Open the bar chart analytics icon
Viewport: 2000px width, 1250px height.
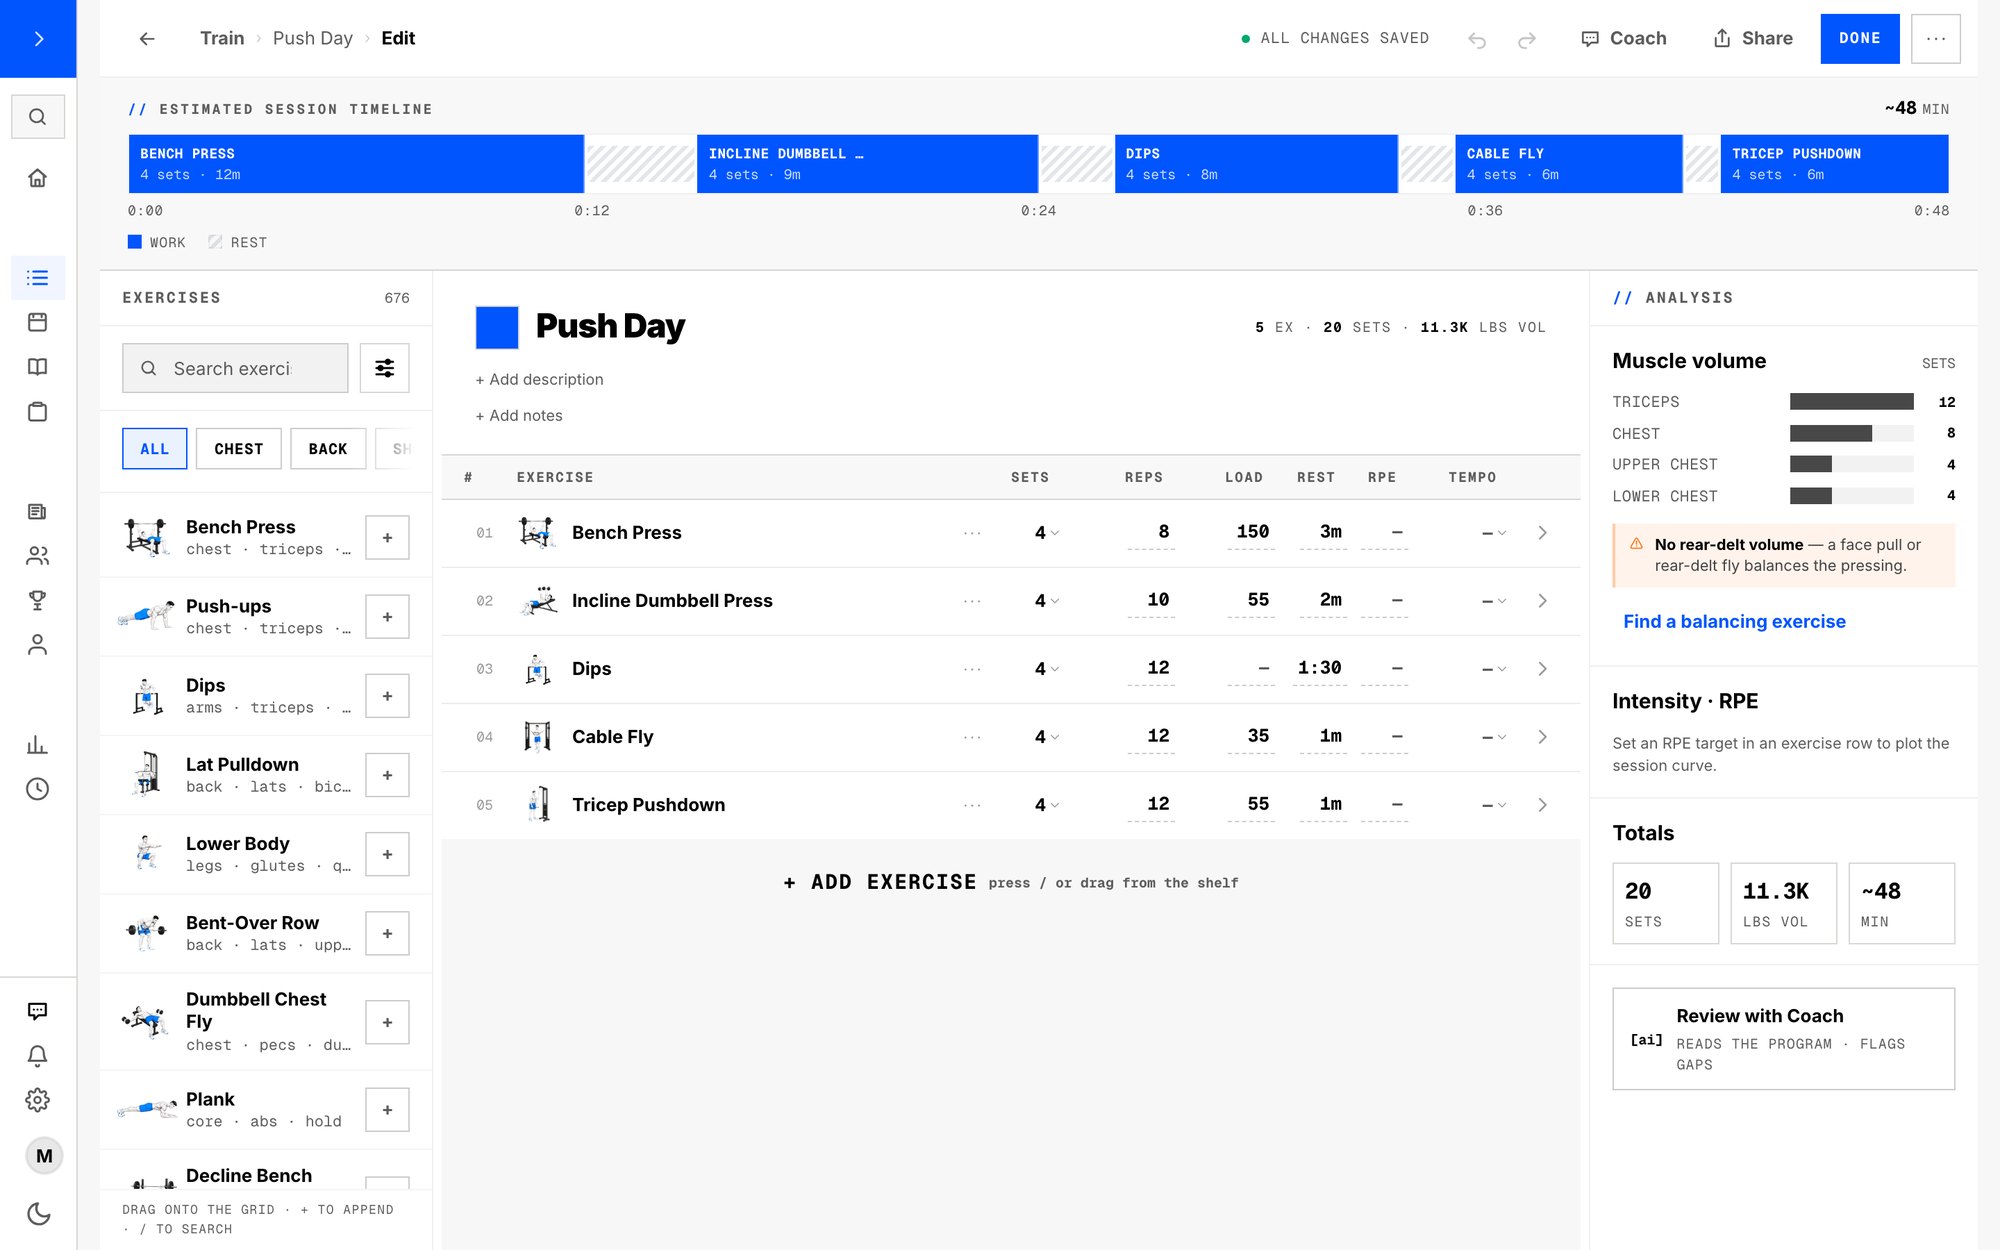[x=38, y=745]
